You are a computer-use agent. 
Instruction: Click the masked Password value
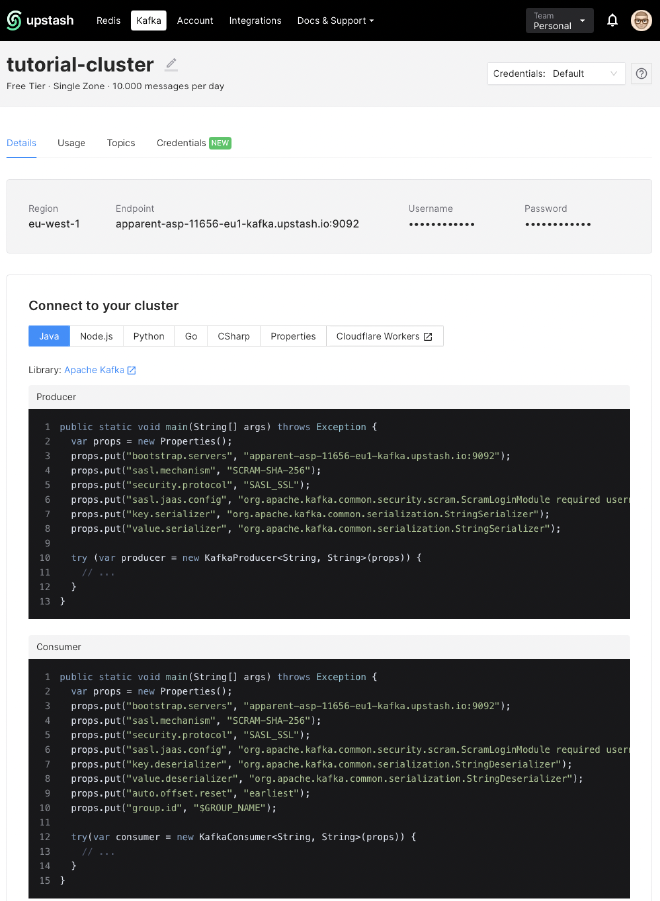click(558, 224)
